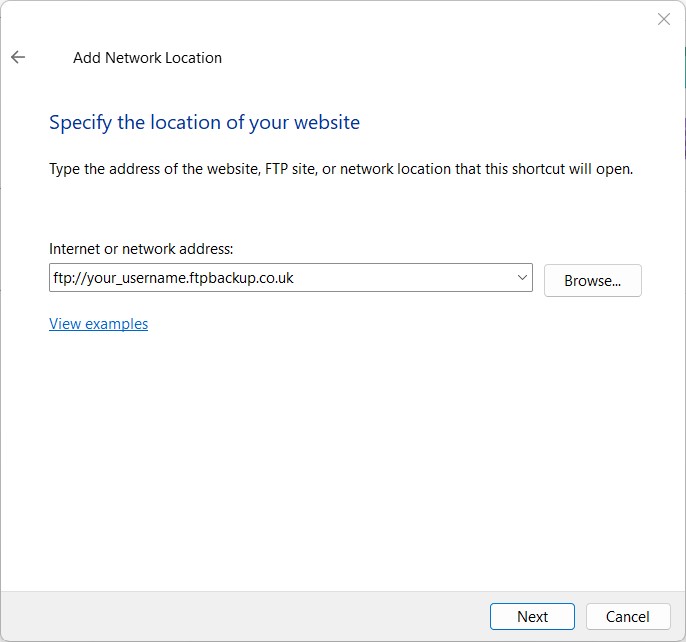Cancel the network location wizard
The image size is (686, 642).
[628, 617]
